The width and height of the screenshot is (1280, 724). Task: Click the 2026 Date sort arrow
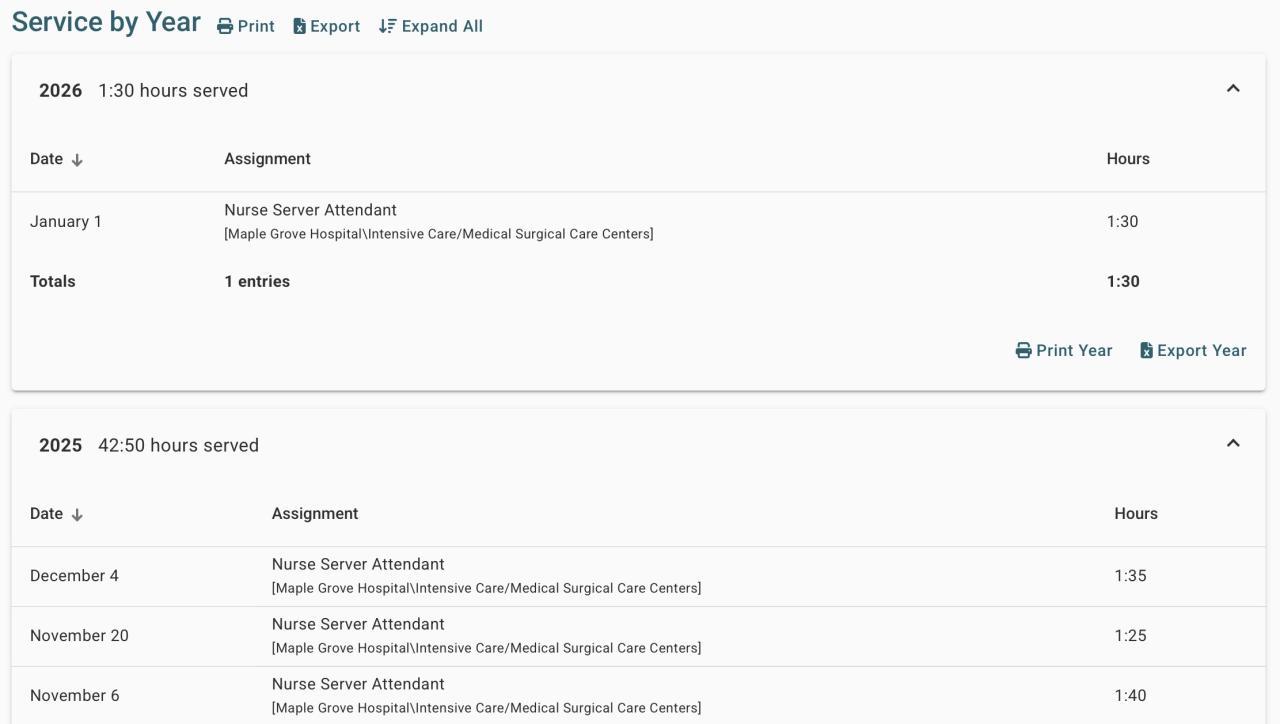[77, 160]
